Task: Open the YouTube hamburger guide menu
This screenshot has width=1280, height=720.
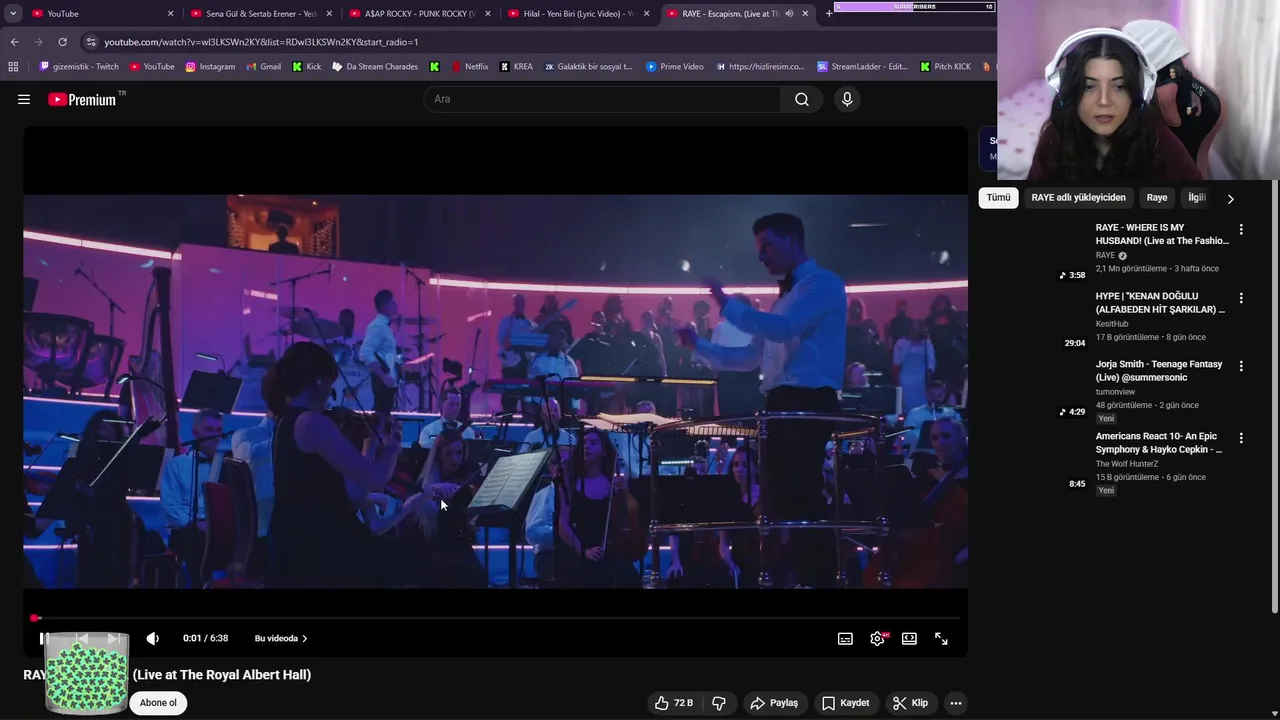Action: click(24, 99)
